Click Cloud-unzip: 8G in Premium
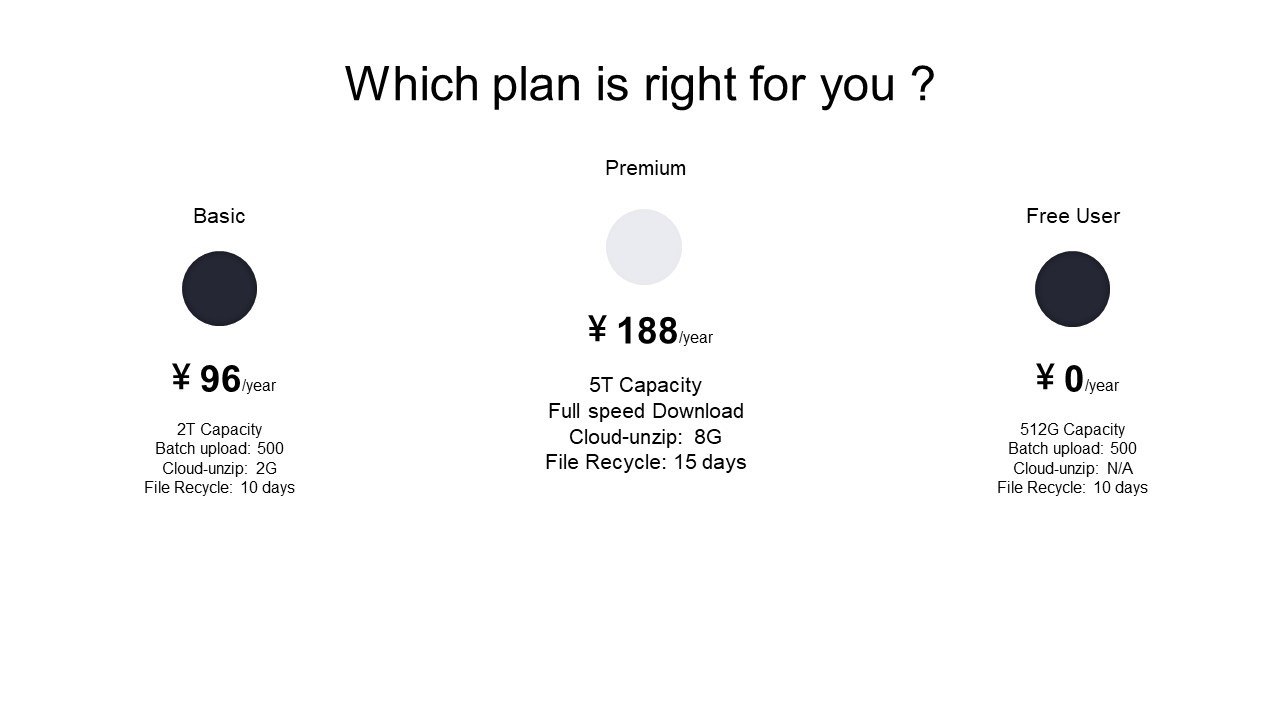 (x=645, y=437)
